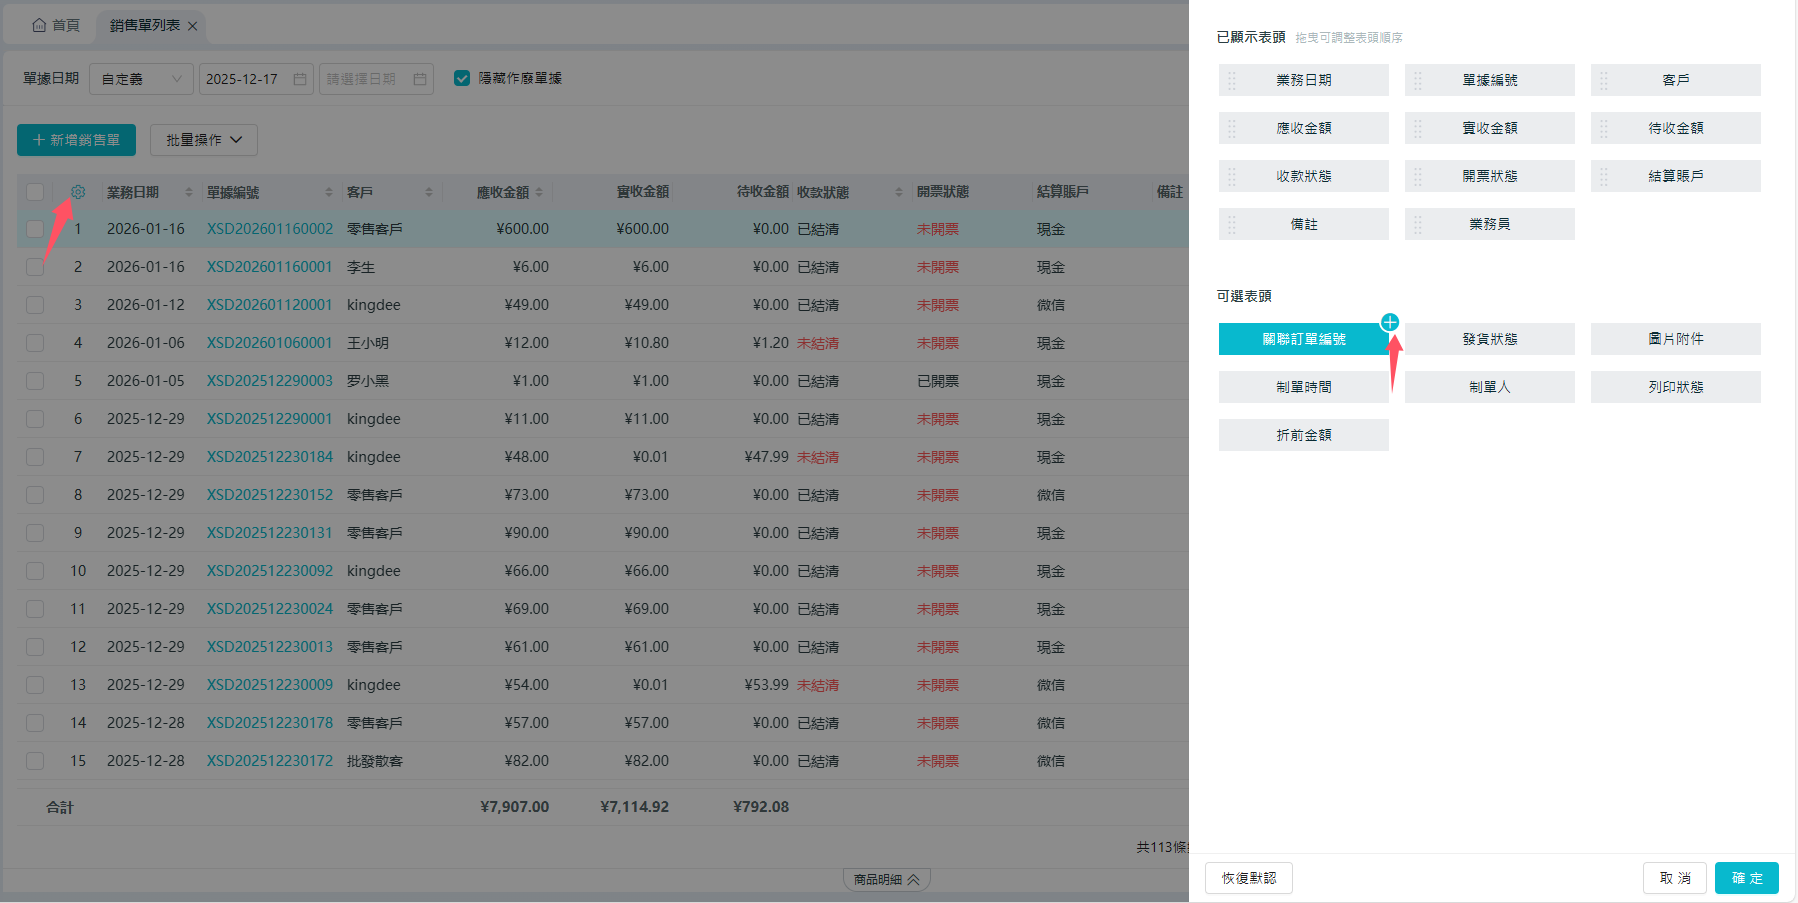
Task: Click drag handle on 單據編號 header chip
Action: (x=1418, y=81)
